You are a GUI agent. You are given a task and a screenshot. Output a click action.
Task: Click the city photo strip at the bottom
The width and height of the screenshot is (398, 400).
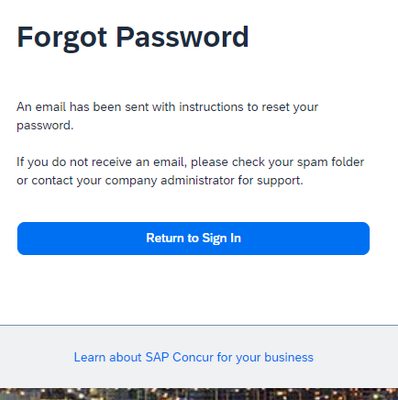click(199, 394)
